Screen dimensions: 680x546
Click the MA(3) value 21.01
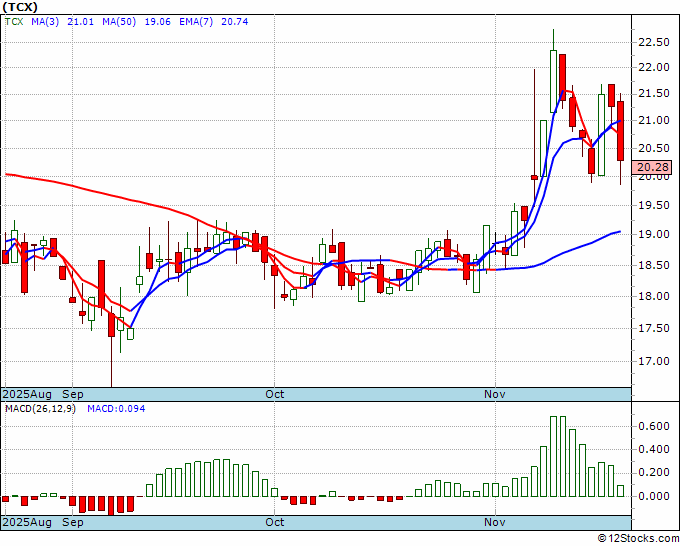[80, 22]
